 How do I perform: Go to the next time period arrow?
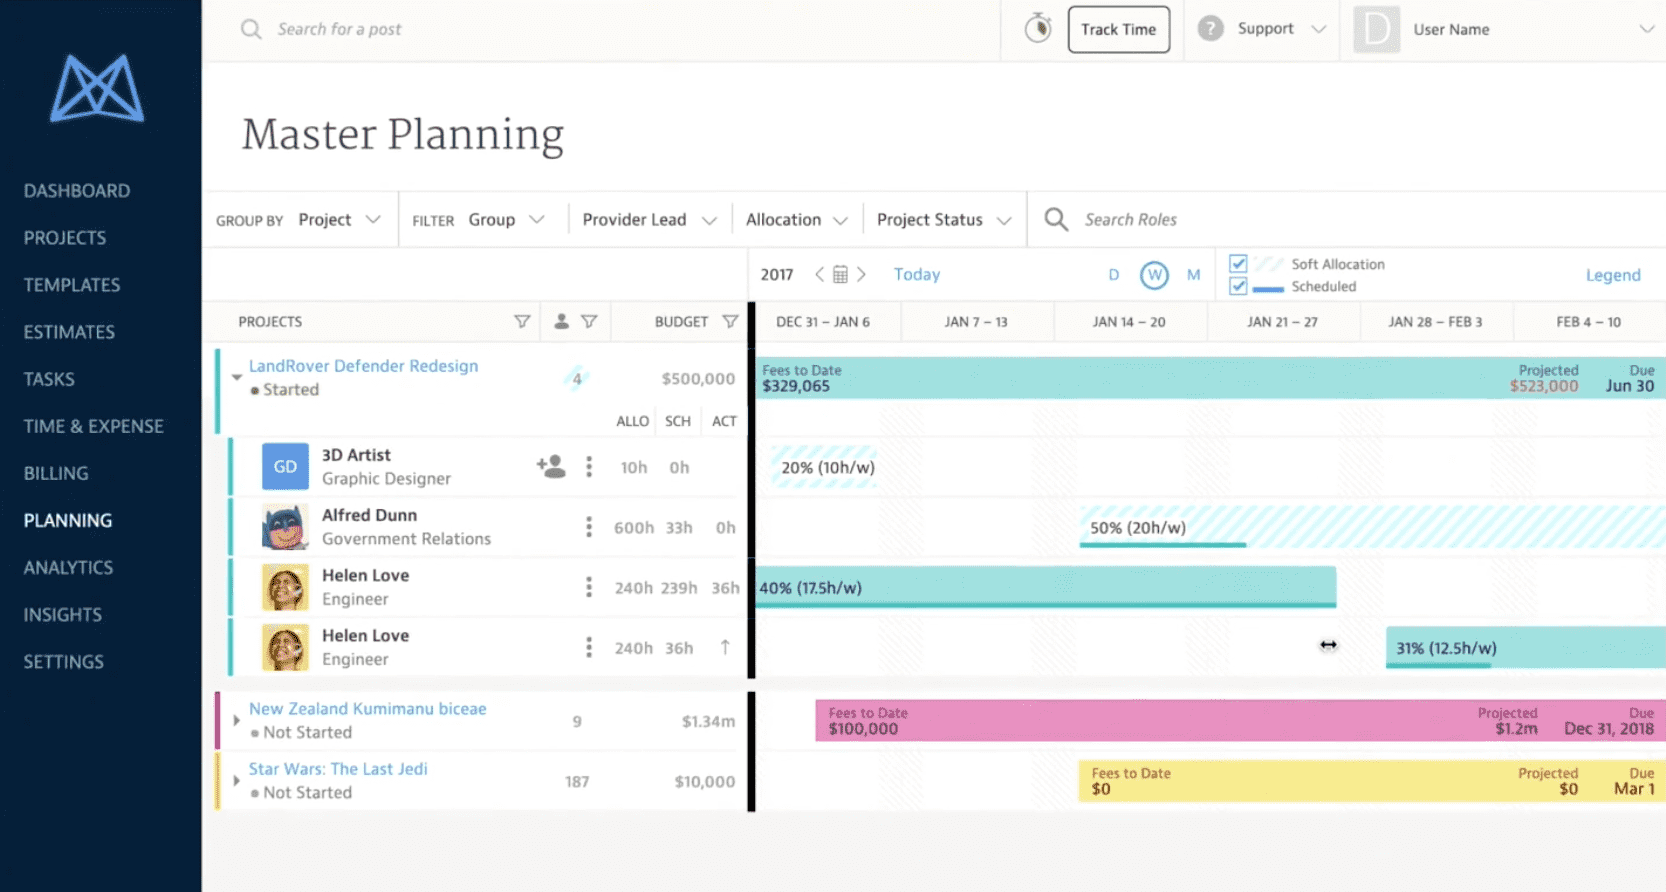click(862, 274)
